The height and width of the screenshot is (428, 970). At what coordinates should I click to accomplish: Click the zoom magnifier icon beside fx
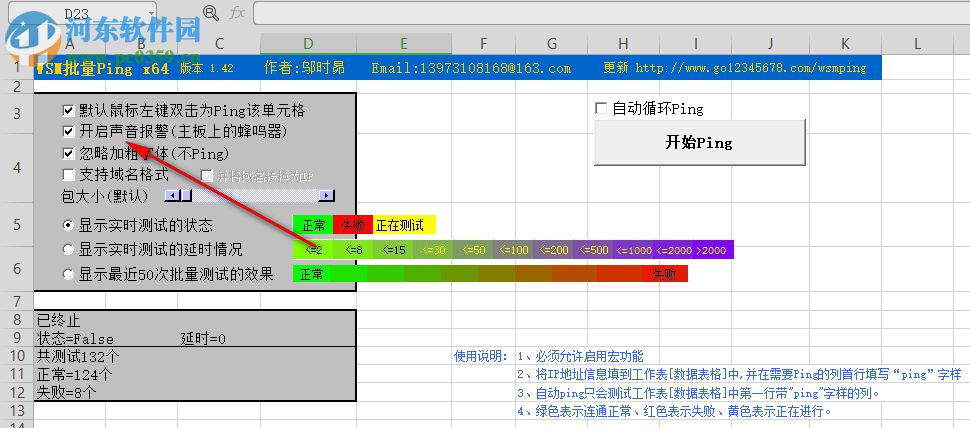(210, 13)
